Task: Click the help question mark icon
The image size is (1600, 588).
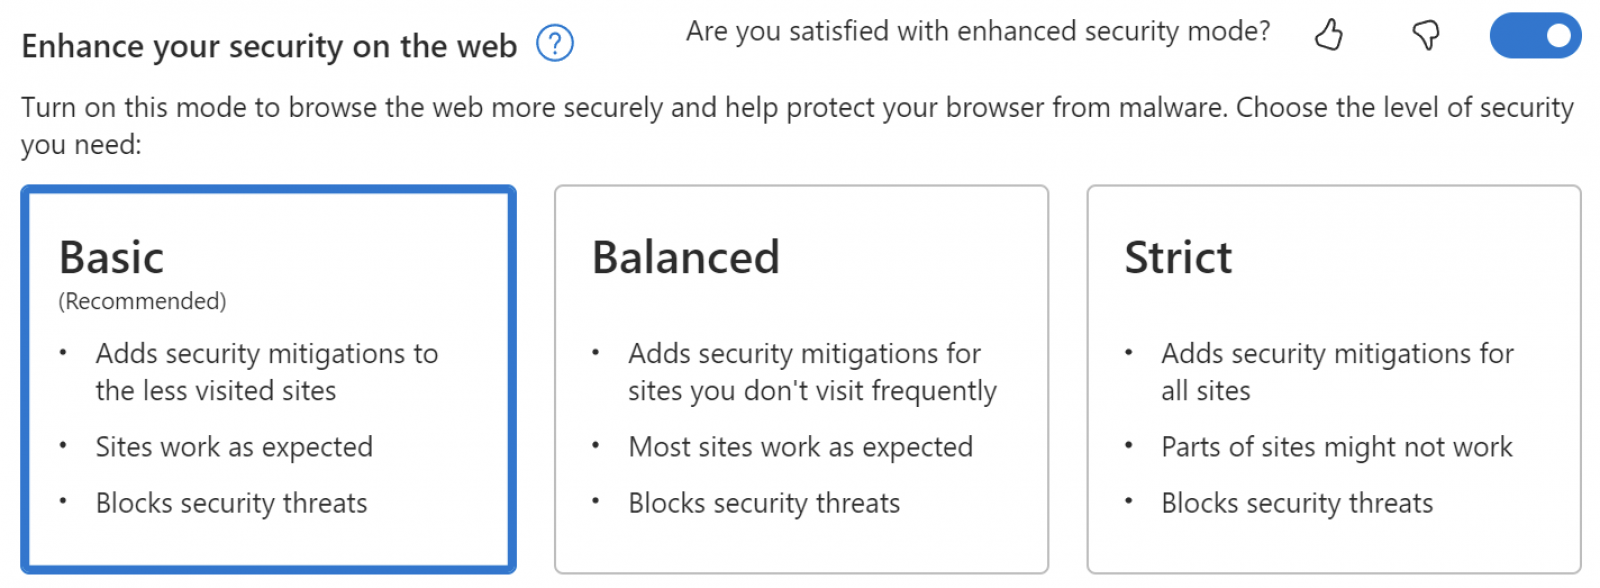Action: (555, 44)
